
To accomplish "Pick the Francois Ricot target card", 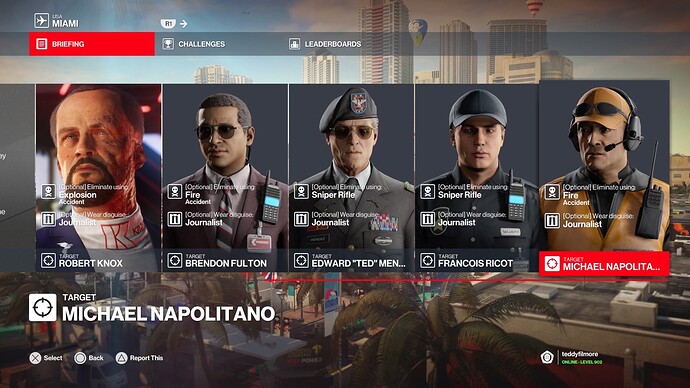I will point(477,178).
